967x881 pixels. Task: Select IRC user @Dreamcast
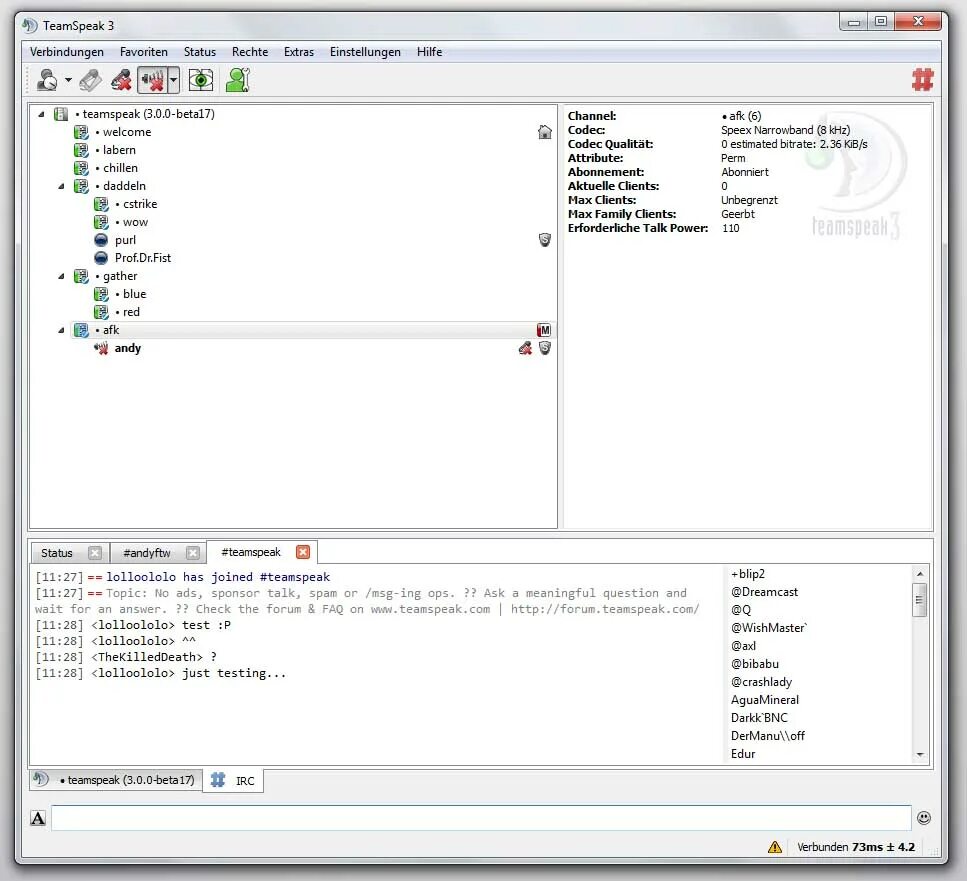764,592
